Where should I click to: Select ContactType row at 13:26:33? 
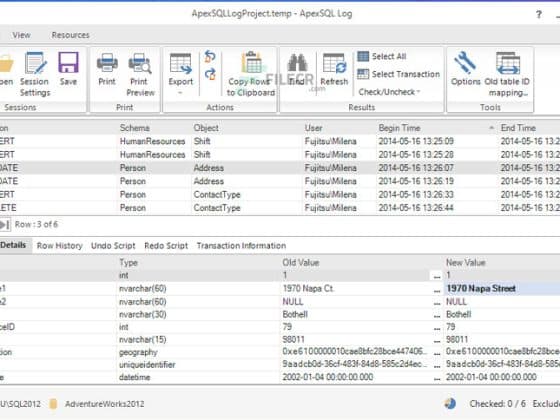(x=280, y=195)
